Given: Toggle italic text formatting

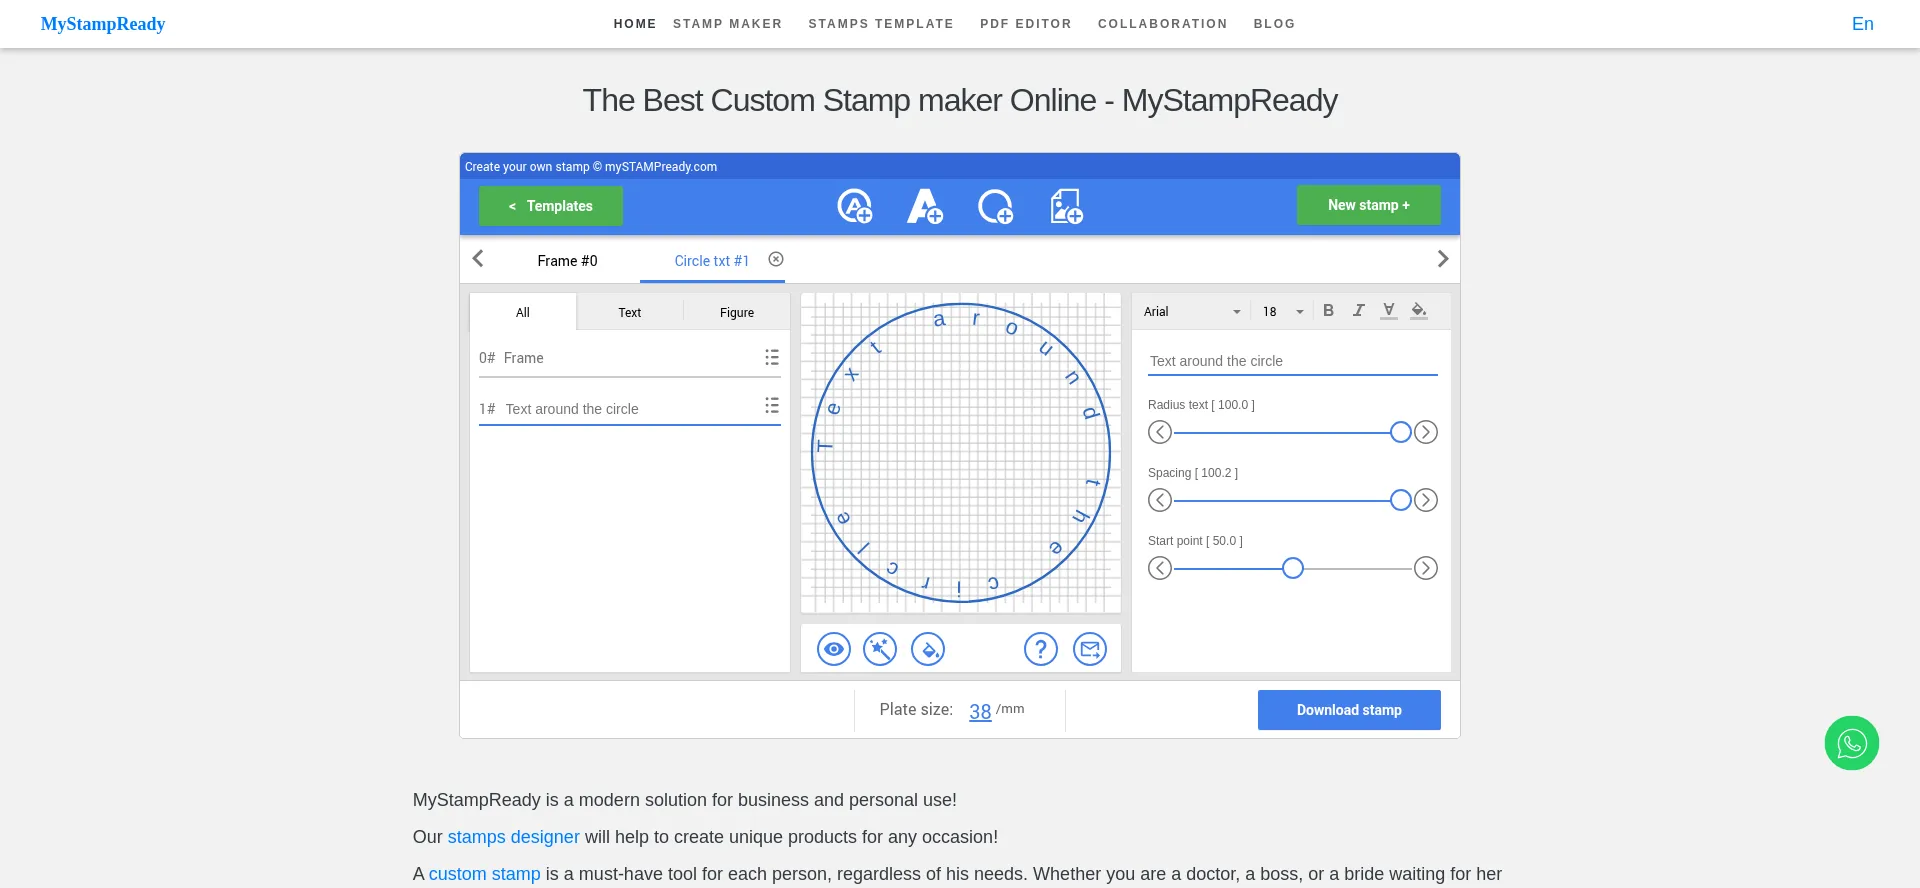Looking at the screenshot, I should click(x=1358, y=310).
